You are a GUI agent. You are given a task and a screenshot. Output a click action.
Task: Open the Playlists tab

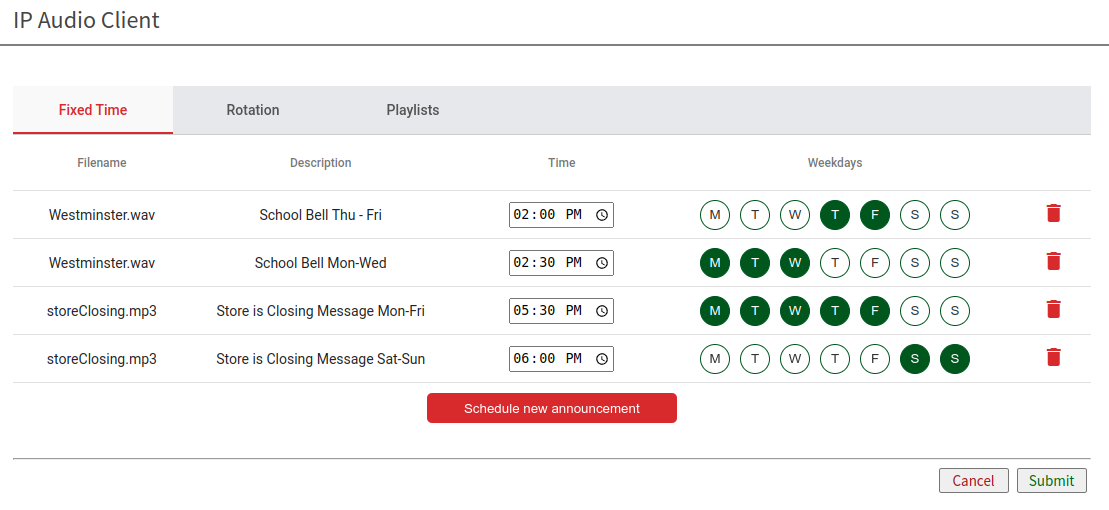tap(412, 110)
